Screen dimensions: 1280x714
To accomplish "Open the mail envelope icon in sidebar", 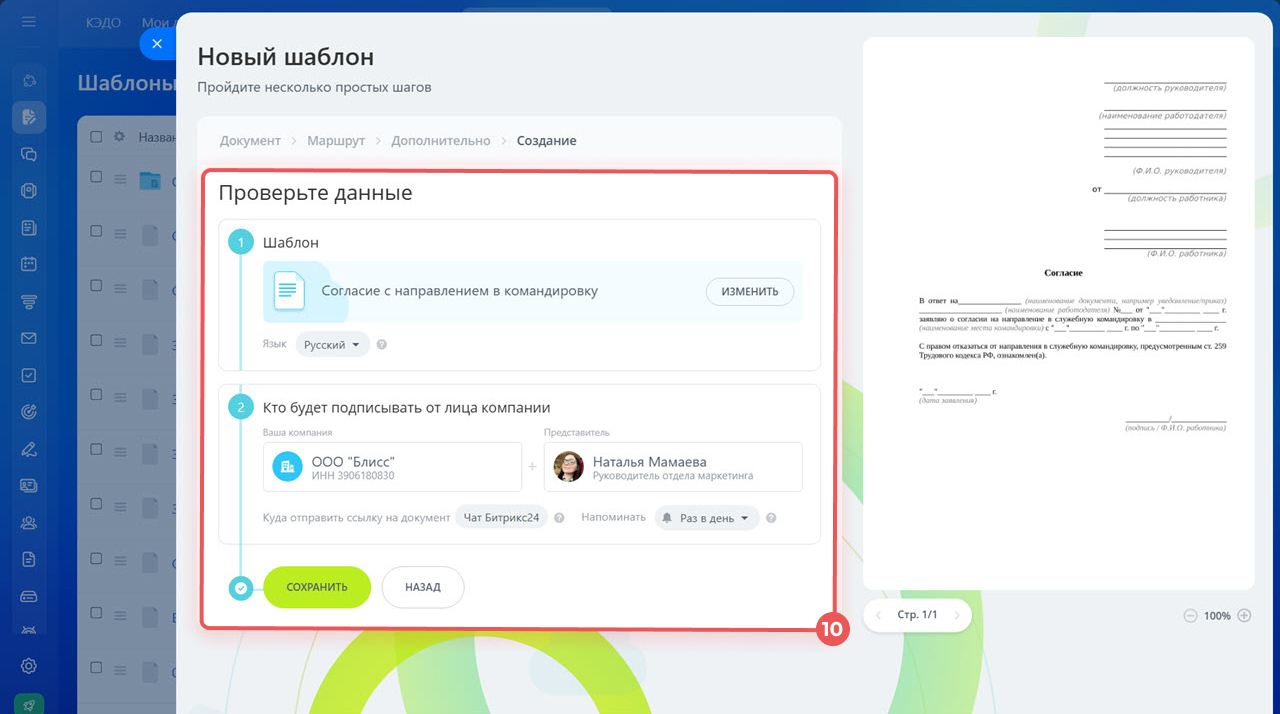I will pos(29,339).
